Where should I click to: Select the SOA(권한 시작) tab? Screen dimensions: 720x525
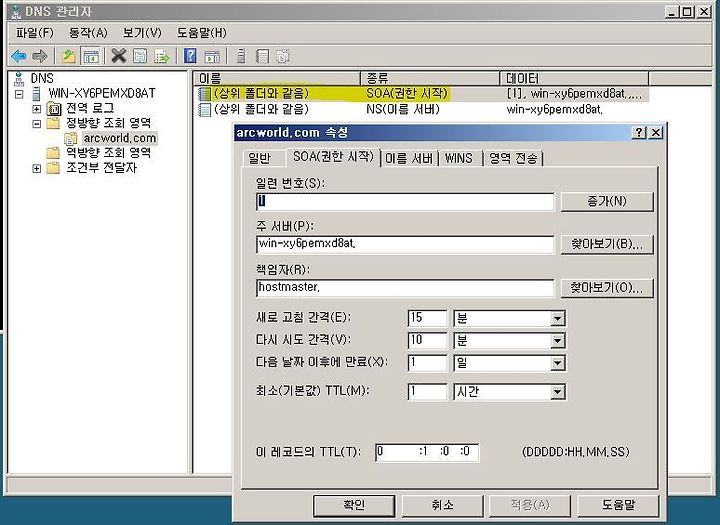[333, 157]
